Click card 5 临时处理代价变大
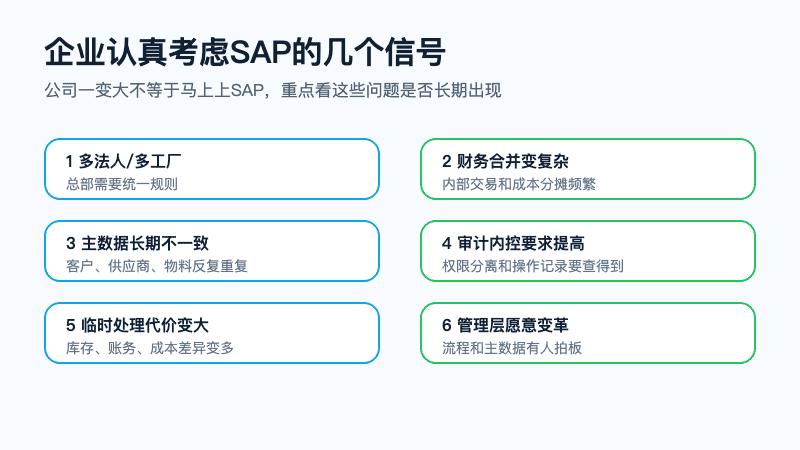This screenshot has width=800, height=450. pyautogui.click(x=212, y=333)
